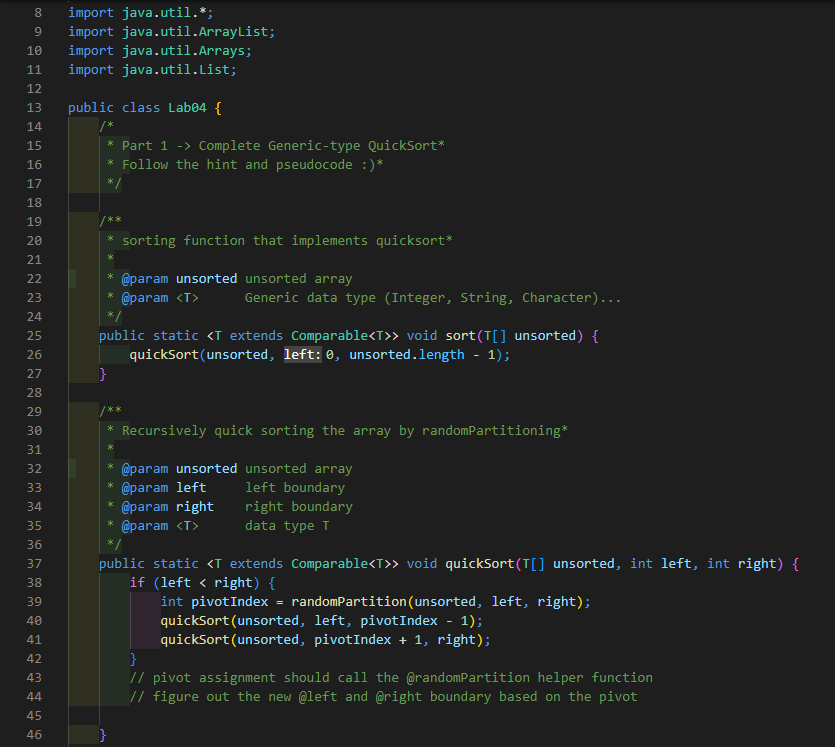The image size is (835, 747).
Task: Click the quickSort method name on line 37
Action: tap(478, 563)
